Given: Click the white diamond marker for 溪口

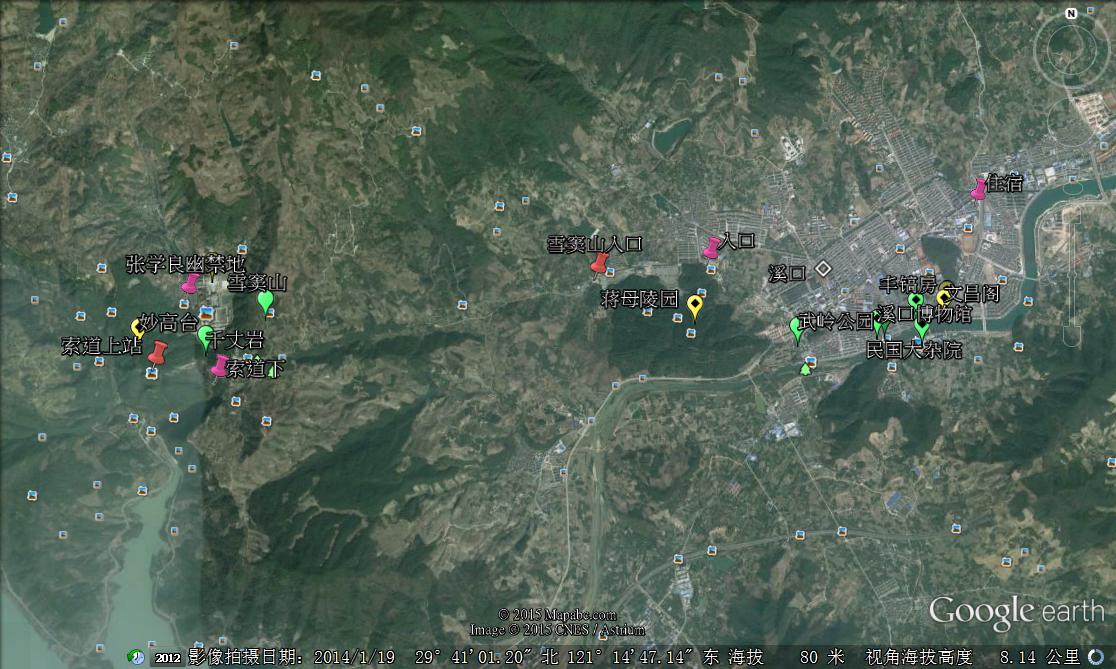Looking at the screenshot, I should pos(823,269).
